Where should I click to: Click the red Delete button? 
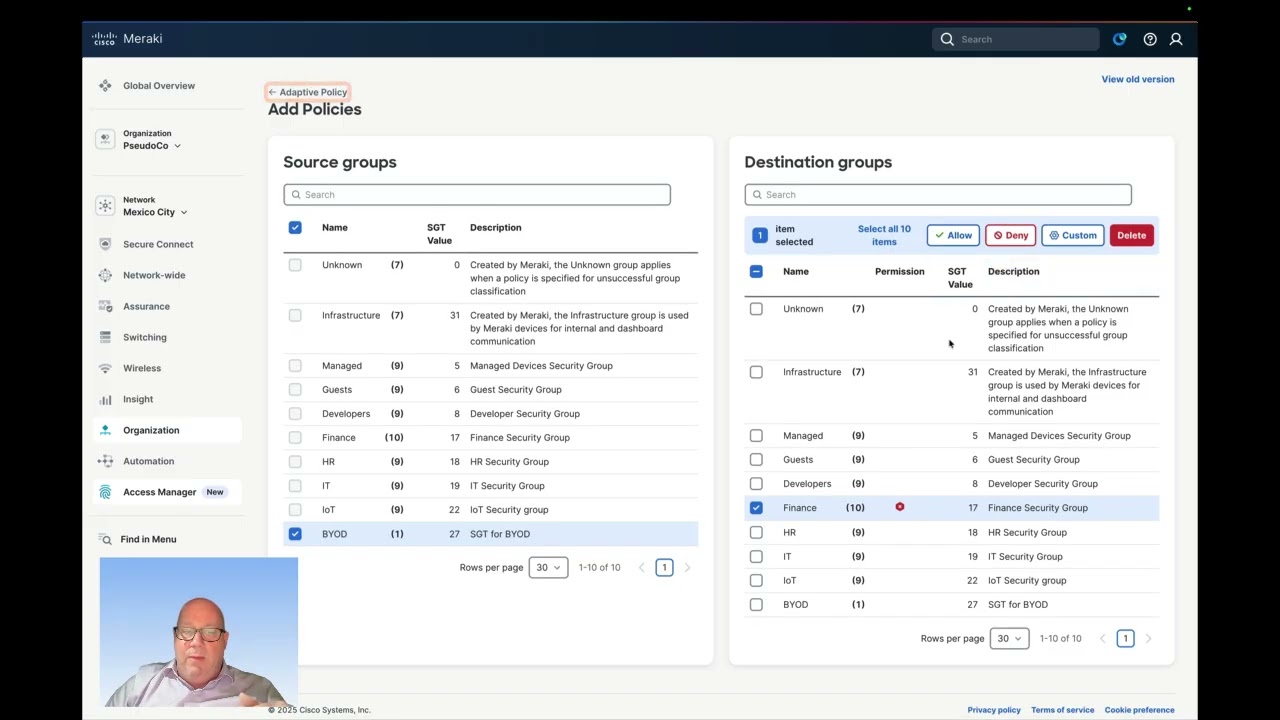pos(1132,235)
